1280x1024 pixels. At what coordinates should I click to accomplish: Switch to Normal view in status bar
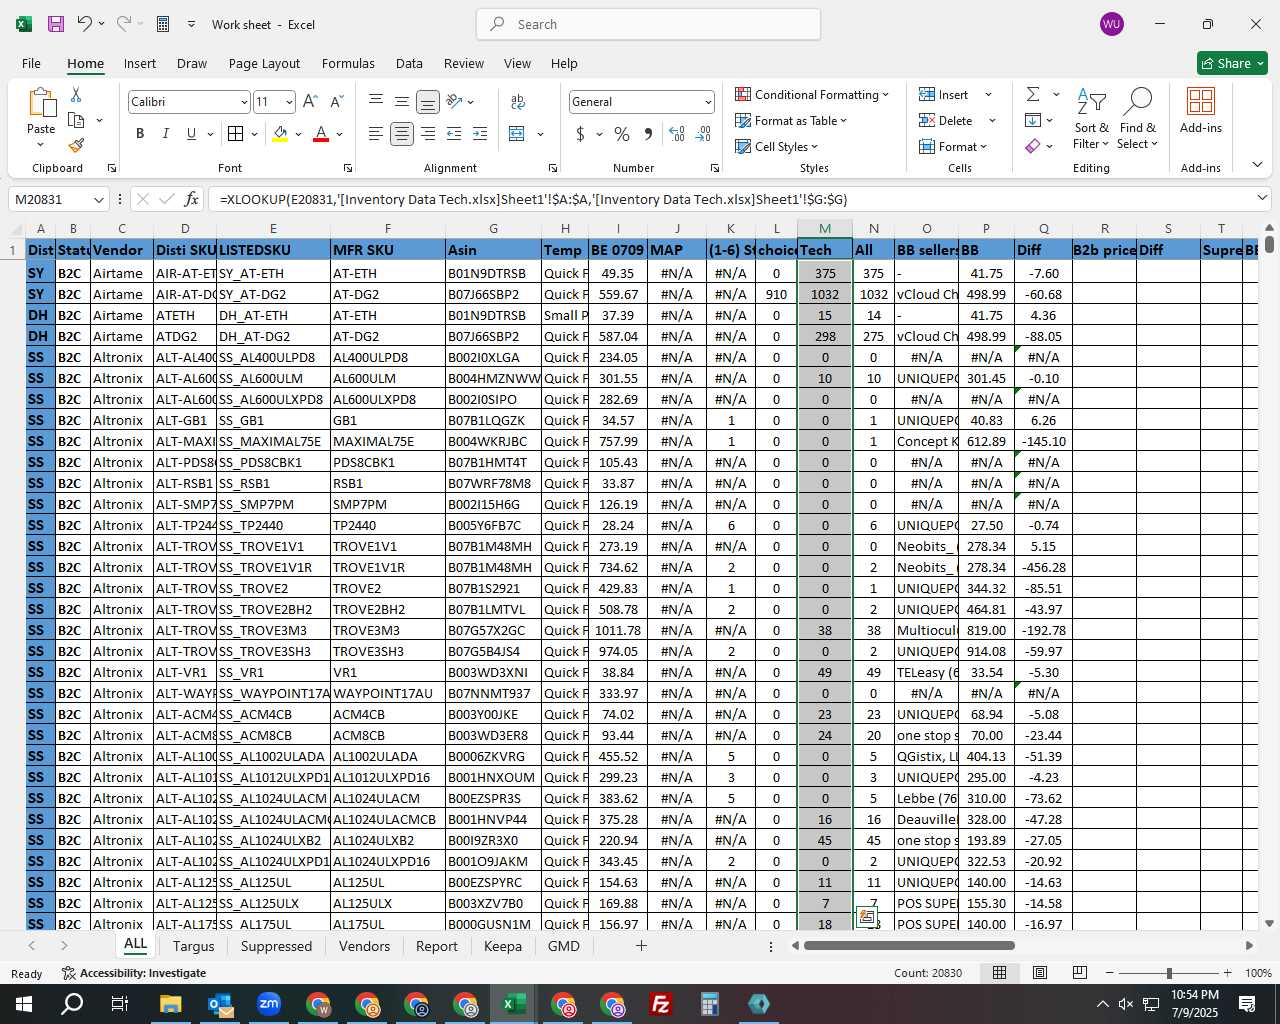point(999,973)
